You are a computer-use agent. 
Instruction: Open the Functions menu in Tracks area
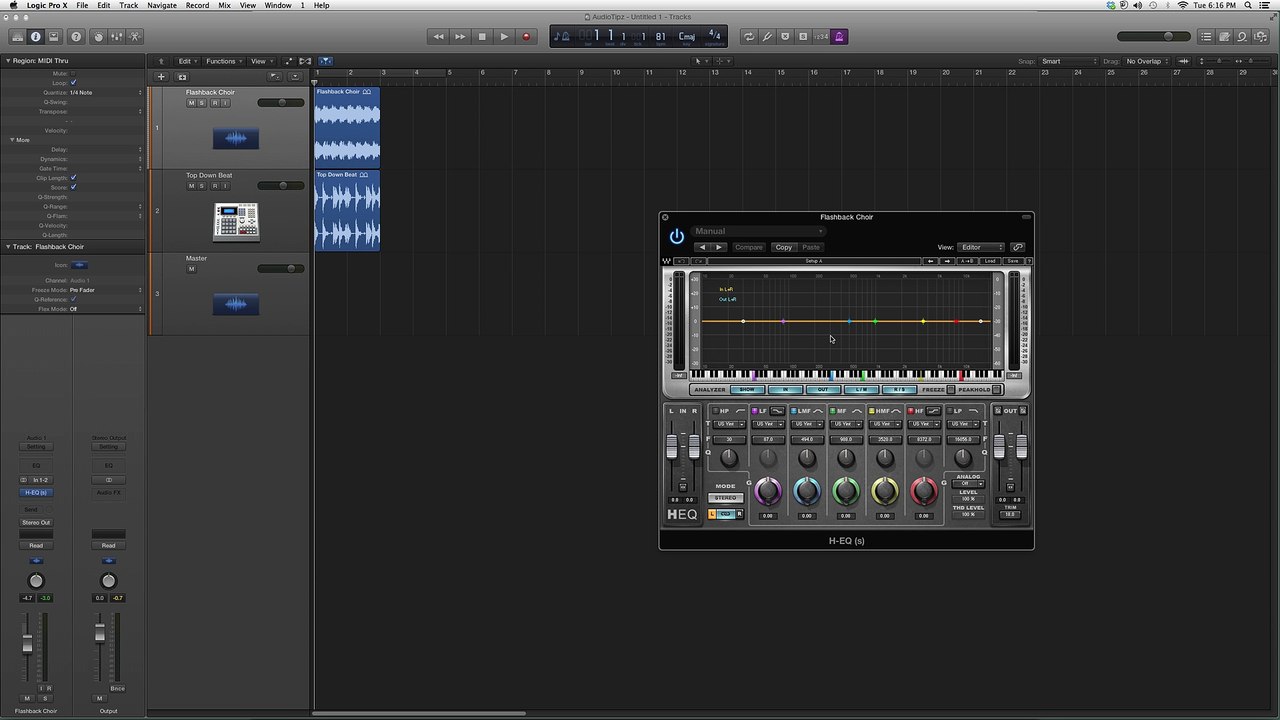(224, 61)
